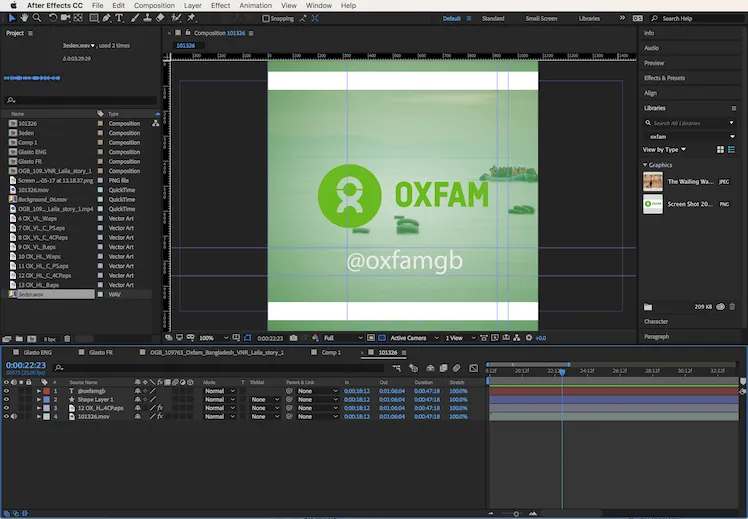Open the Full resolution dropdown
Image resolution: width=748 pixels, height=519 pixels.
[343, 338]
